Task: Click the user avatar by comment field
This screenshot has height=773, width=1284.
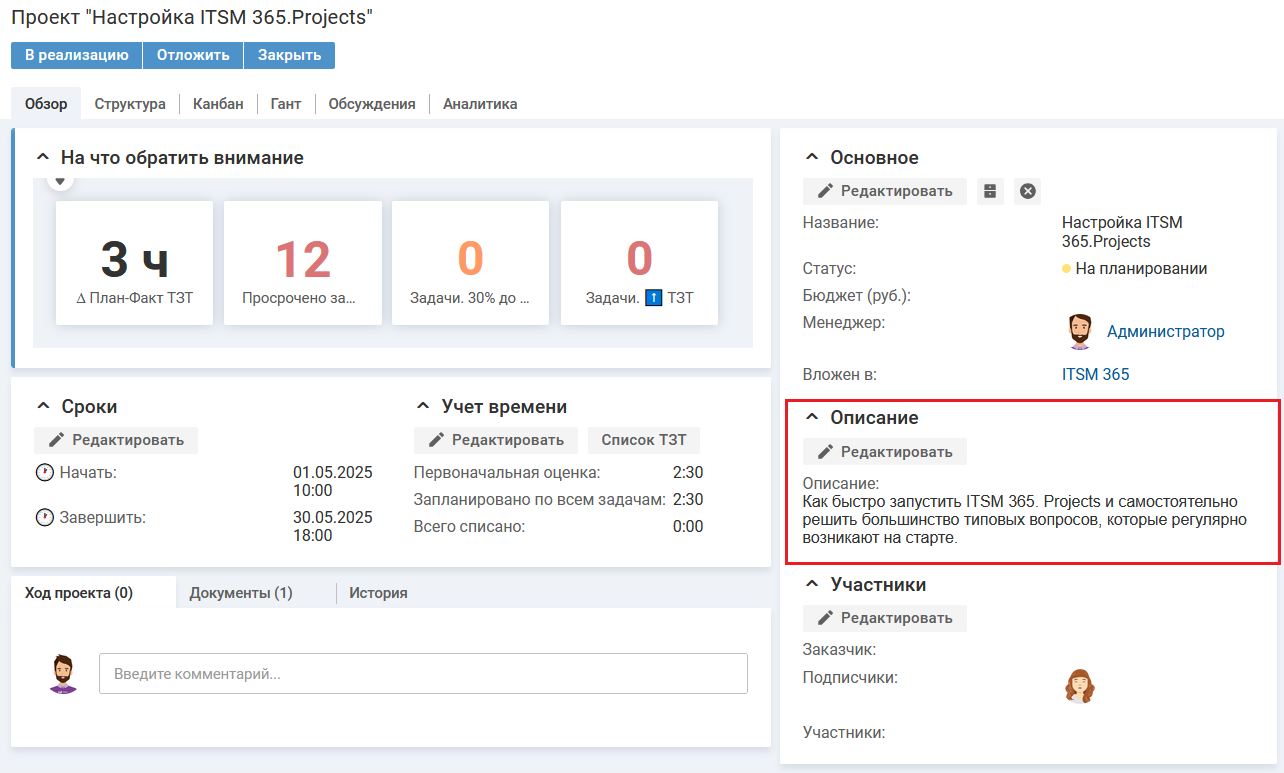Action: point(63,674)
